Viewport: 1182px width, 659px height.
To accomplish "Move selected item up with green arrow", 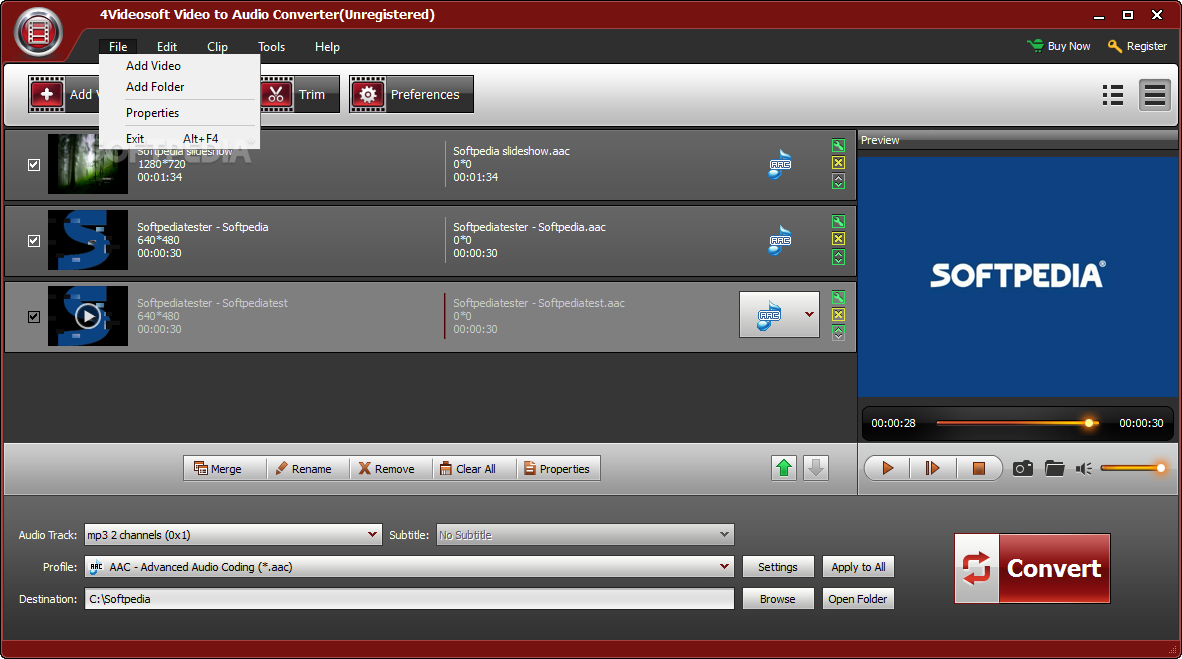I will (784, 468).
